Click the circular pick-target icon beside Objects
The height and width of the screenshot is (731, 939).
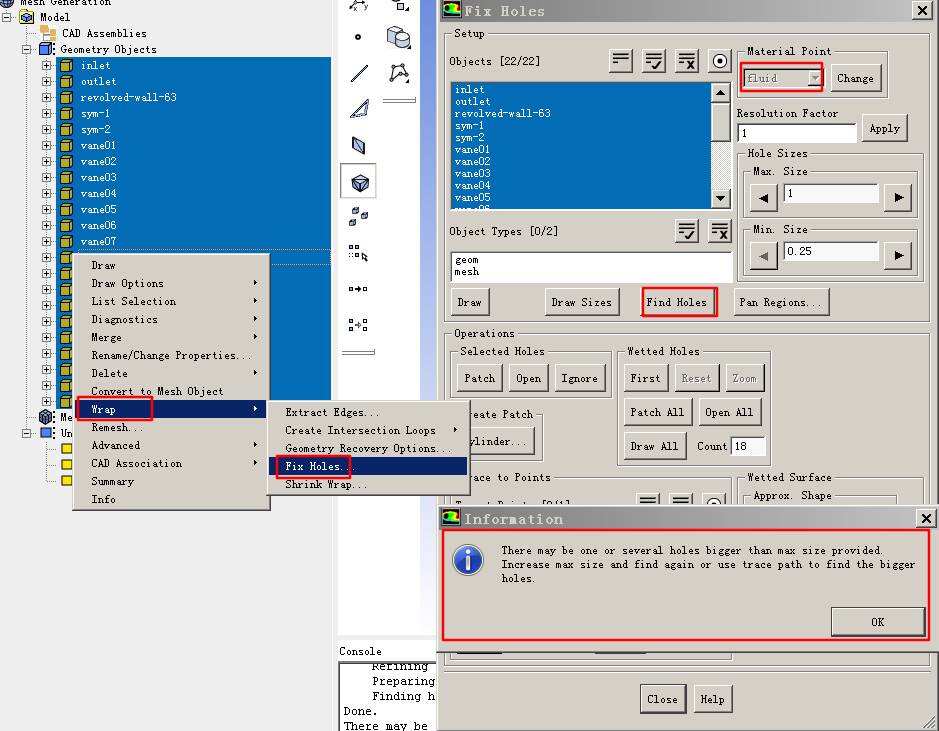(x=720, y=60)
